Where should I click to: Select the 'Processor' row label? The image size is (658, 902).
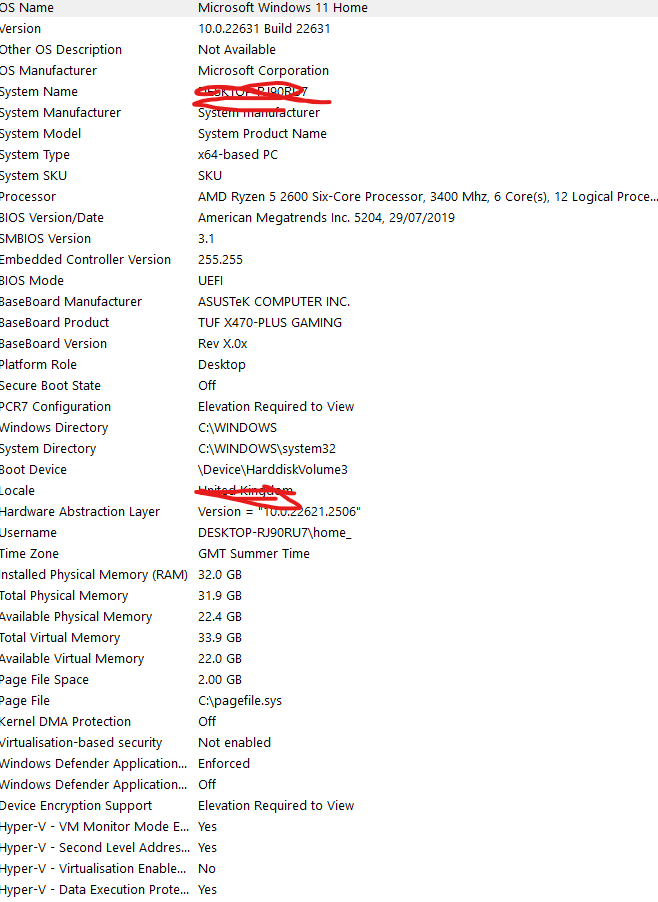pos(28,197)
